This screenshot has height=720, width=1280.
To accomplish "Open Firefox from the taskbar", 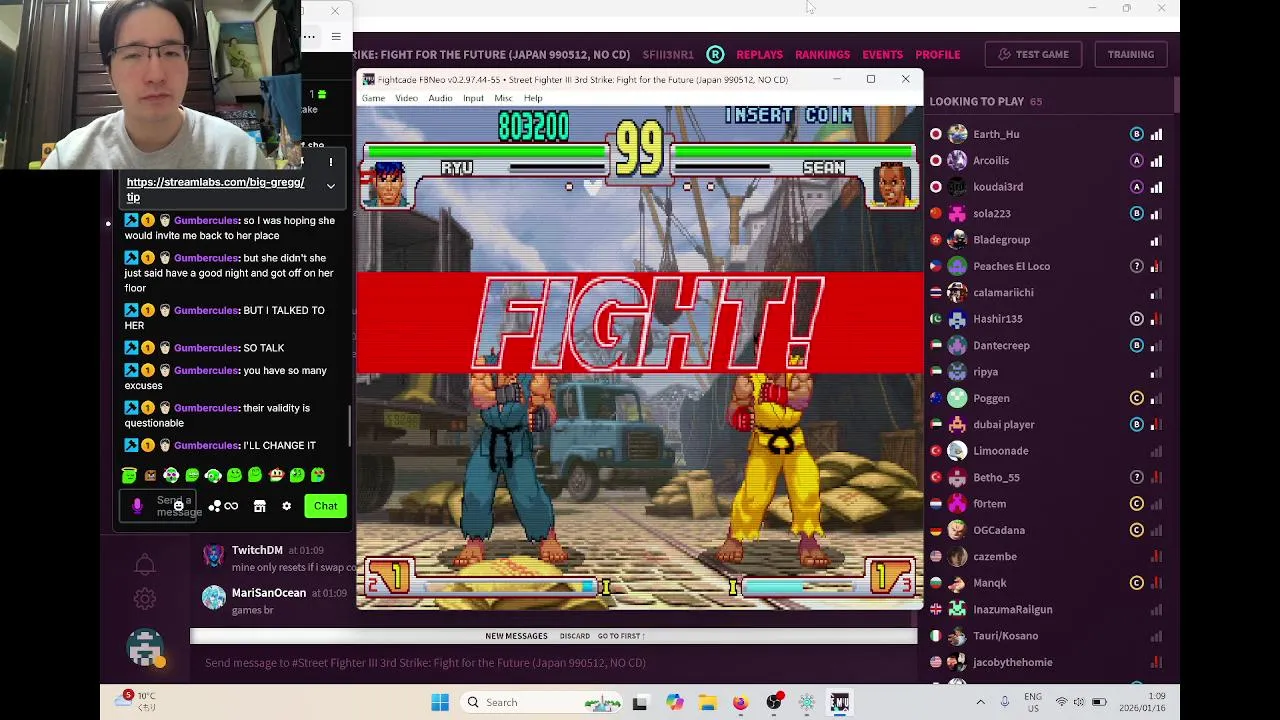I will 740,702.
